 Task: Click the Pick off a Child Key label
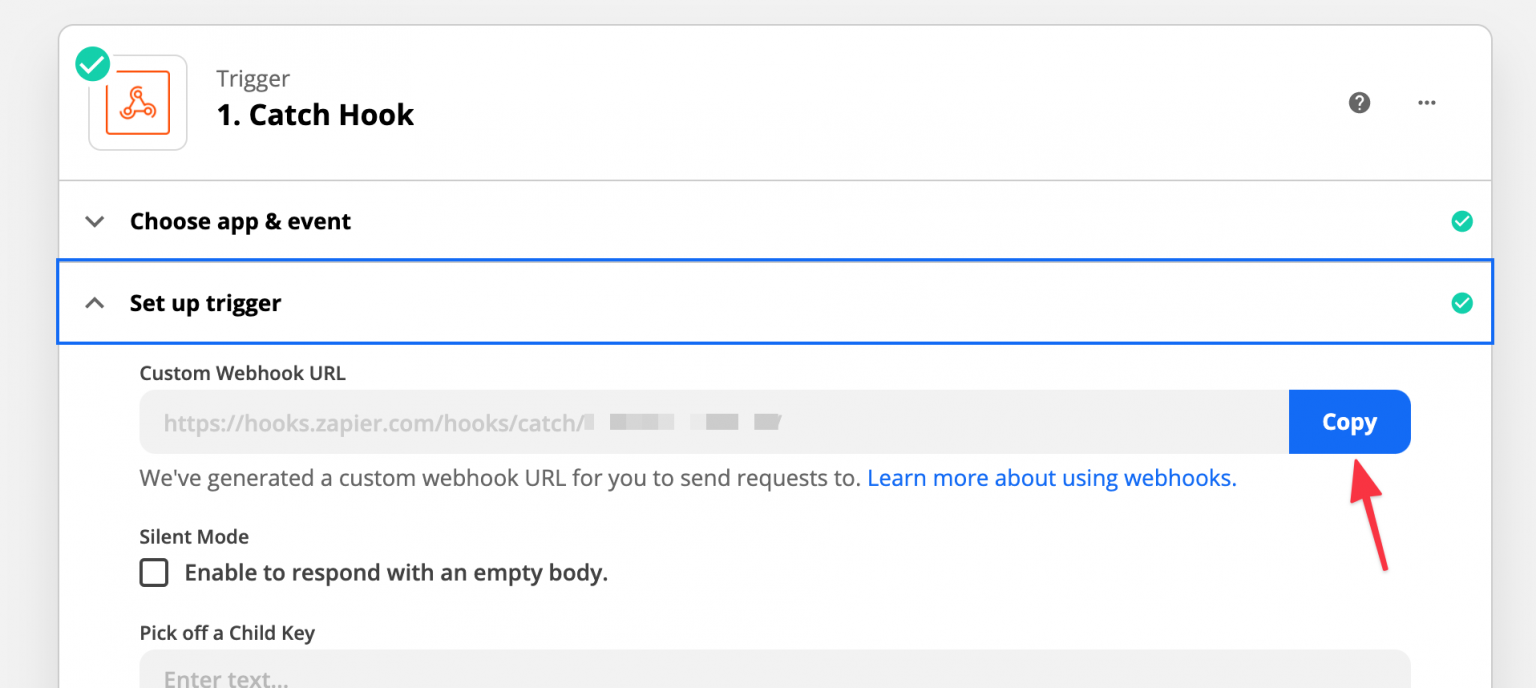[x=226, y=633]
